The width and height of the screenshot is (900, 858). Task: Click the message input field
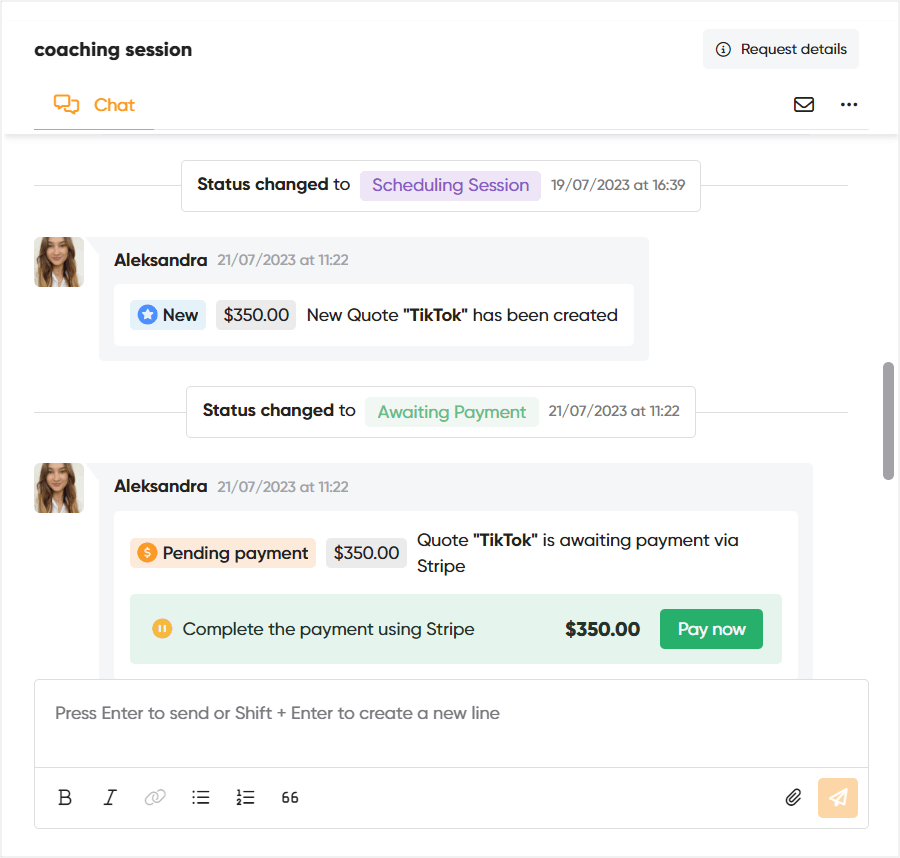click(x=451, y=724)
